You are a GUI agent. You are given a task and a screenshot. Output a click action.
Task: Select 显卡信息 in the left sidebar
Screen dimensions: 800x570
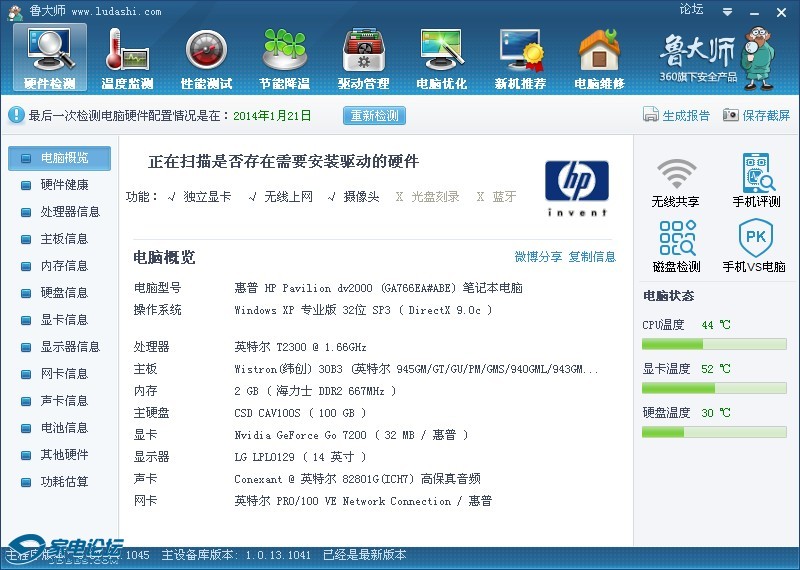tap(63, 320)
